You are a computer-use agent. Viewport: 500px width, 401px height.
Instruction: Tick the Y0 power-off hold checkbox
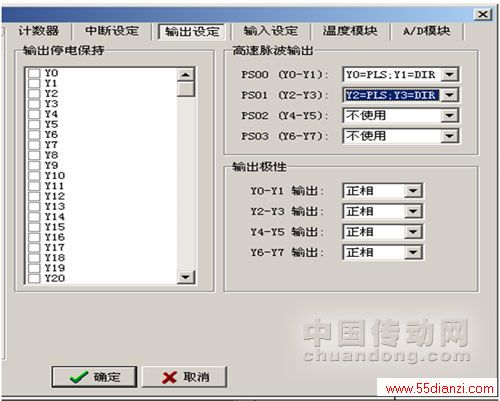coord(34,73)
